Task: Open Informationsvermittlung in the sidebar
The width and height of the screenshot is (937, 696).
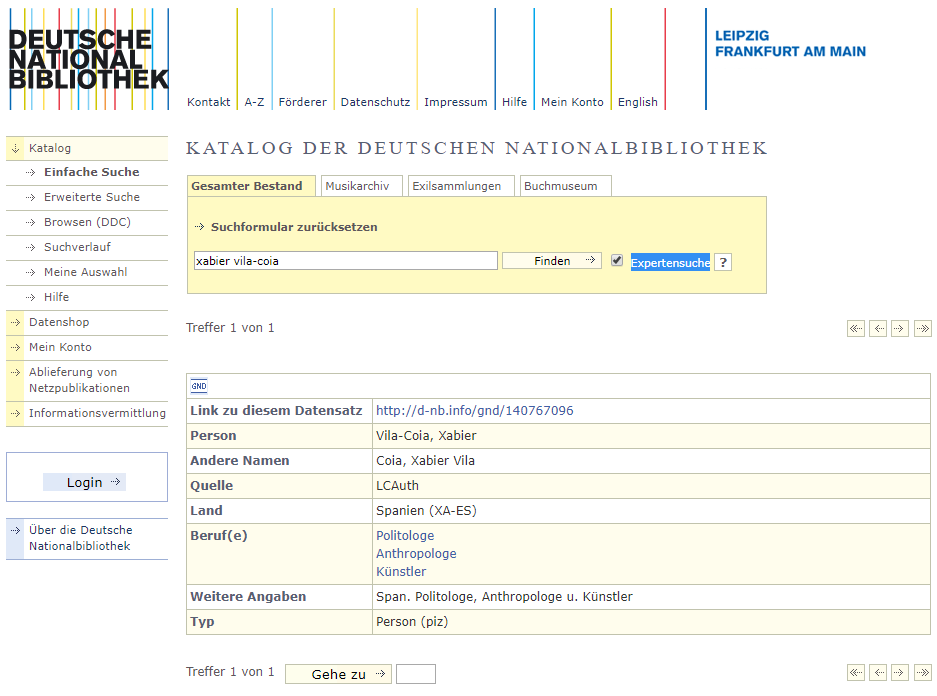Action: 97,413
